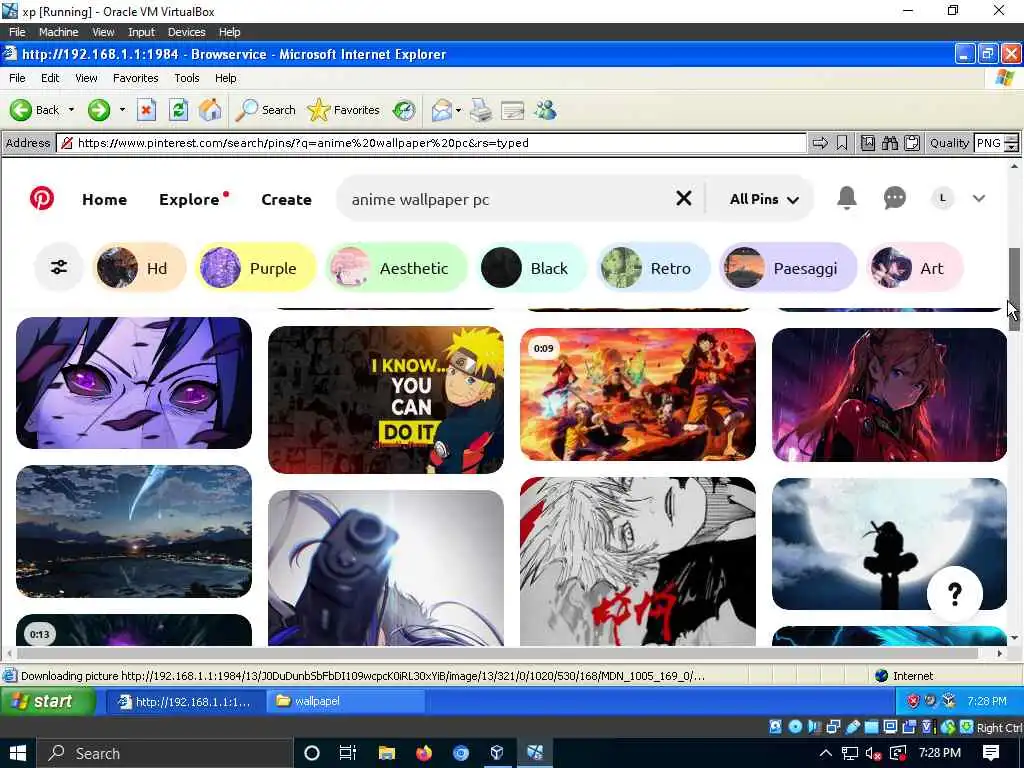1024x768 pixels.
Task: Open the black and white manga pin
Action: pyautogui.click(x=638, y=562)
